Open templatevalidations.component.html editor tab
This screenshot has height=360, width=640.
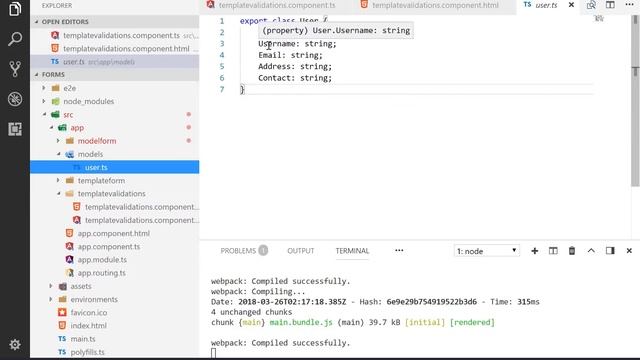429,5
